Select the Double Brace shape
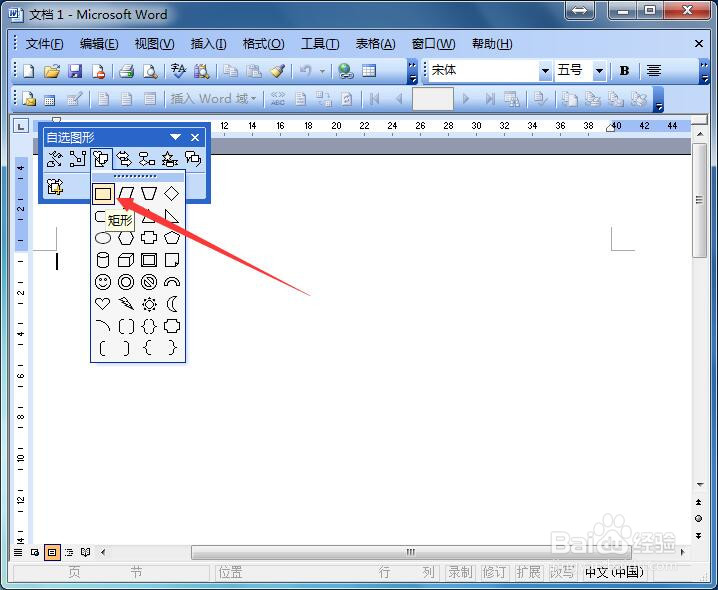This screenshot has width=718, height=590. click(149, 326)
